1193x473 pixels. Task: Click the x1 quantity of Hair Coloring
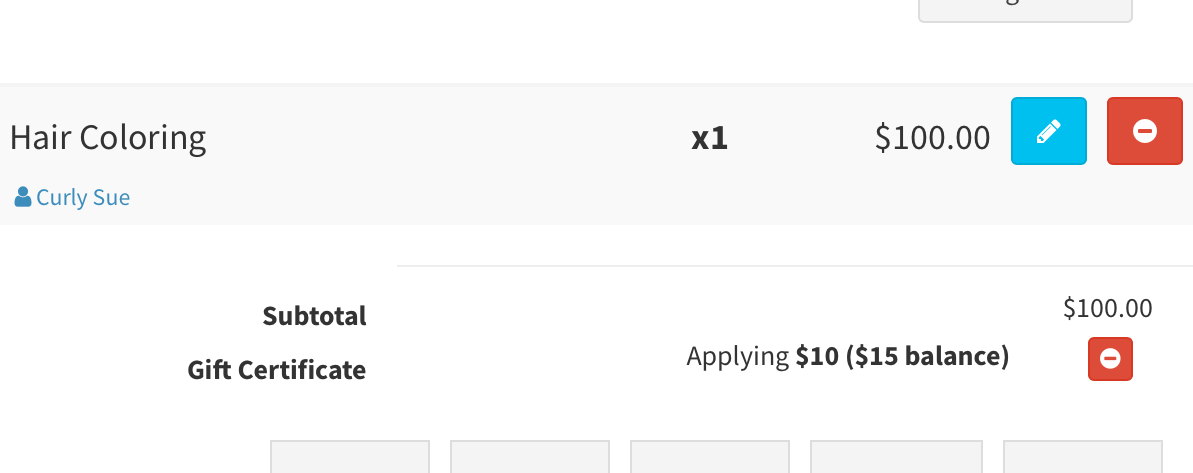[709, 137]
